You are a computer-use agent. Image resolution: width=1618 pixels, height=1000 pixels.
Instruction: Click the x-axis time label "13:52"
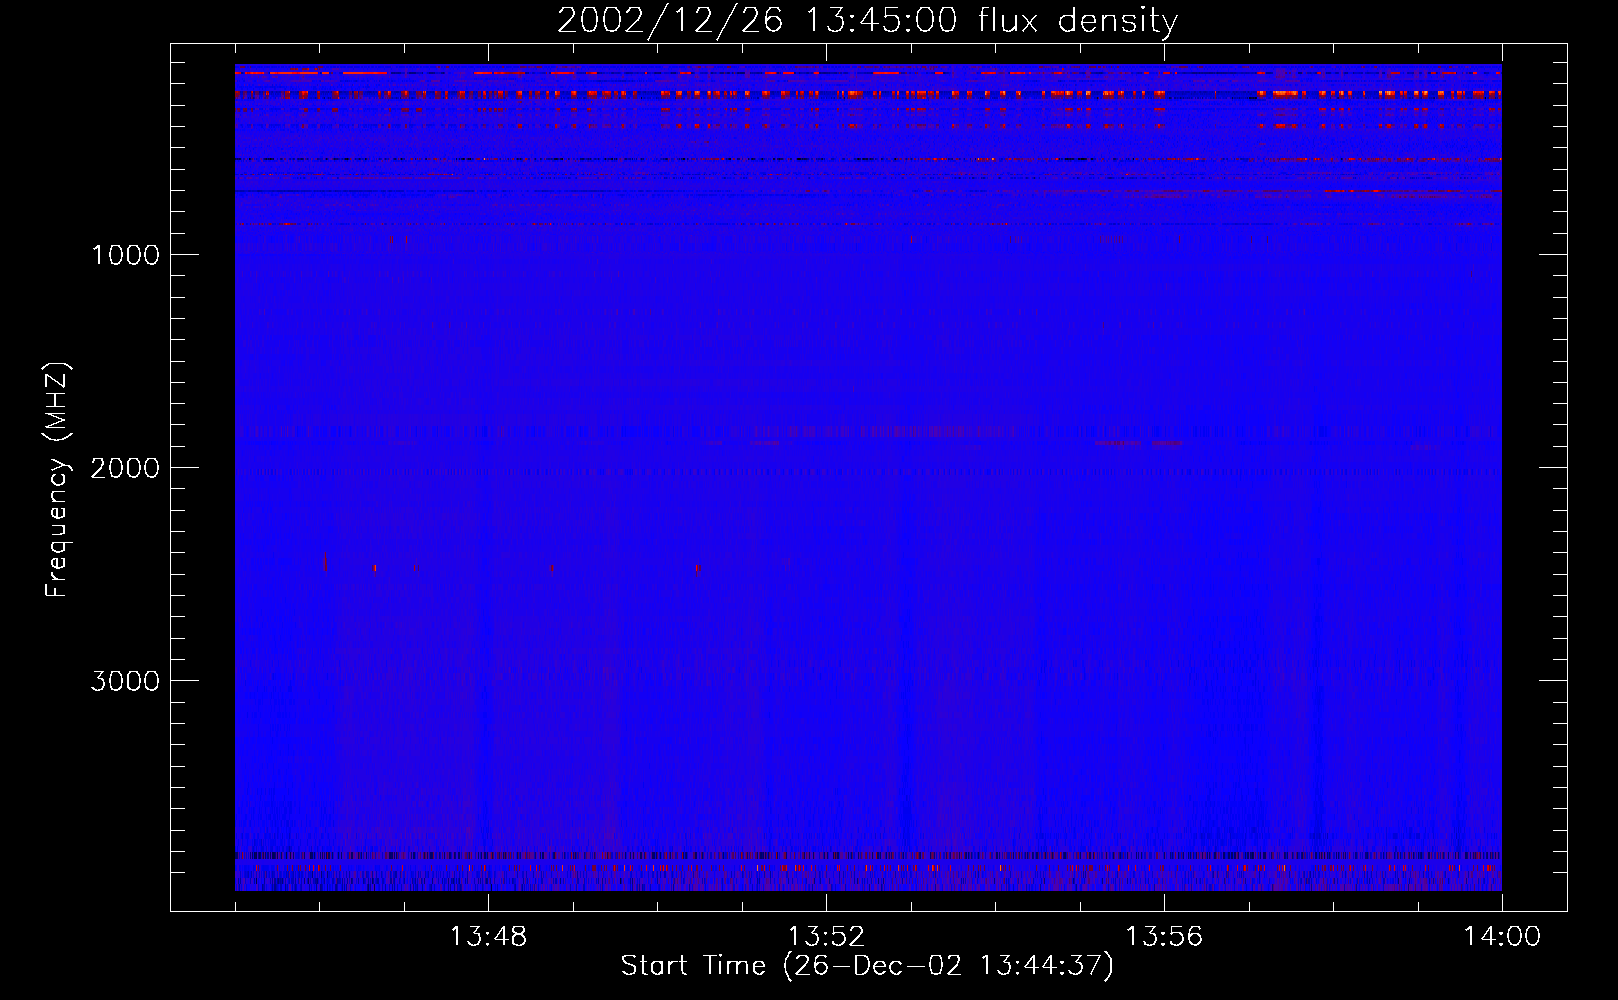coord(826,937)
